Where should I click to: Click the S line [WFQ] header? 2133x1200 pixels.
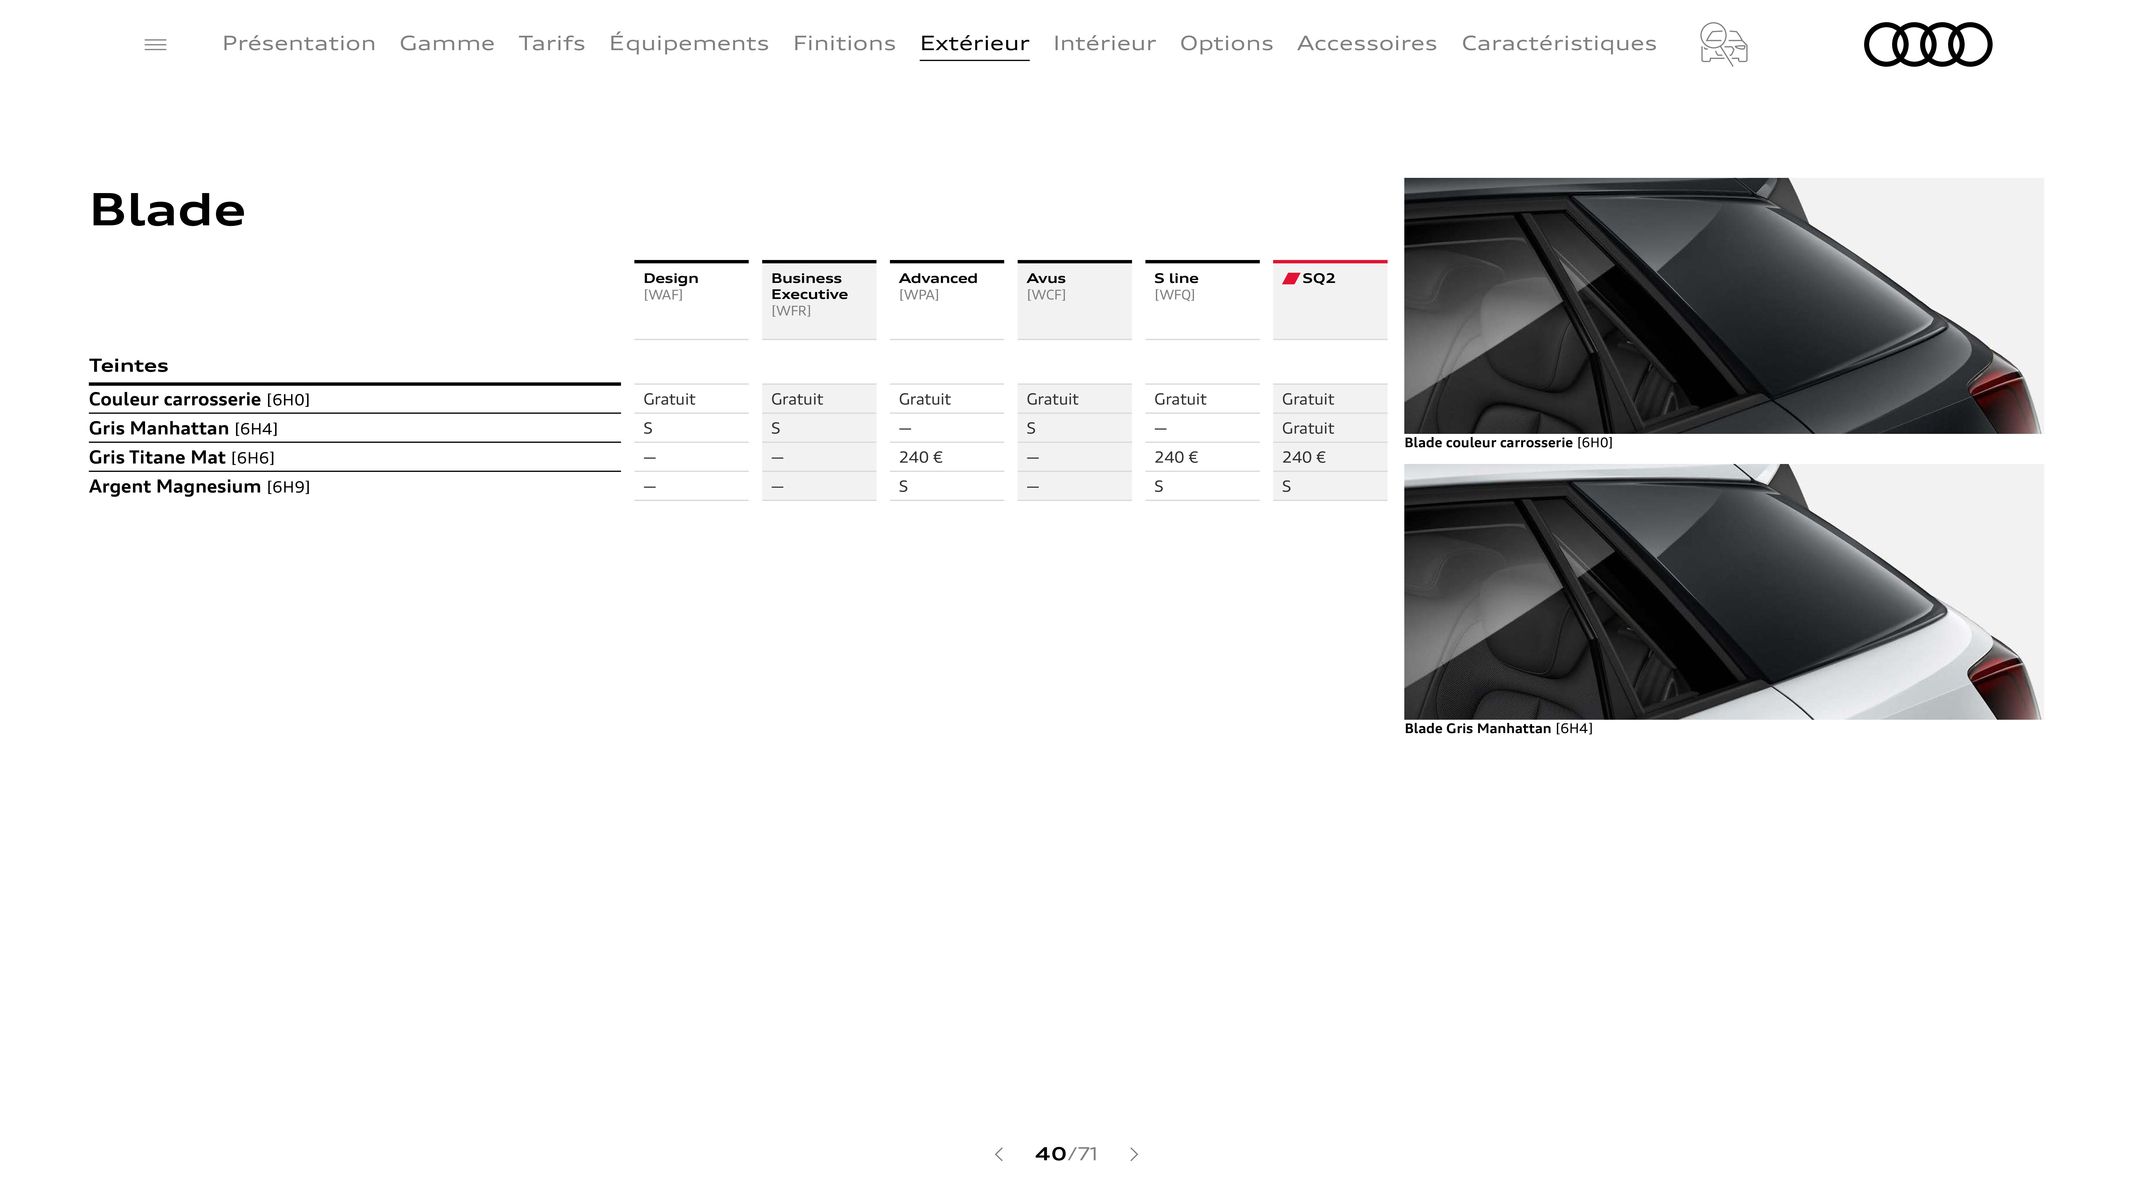pos(1202,299)
